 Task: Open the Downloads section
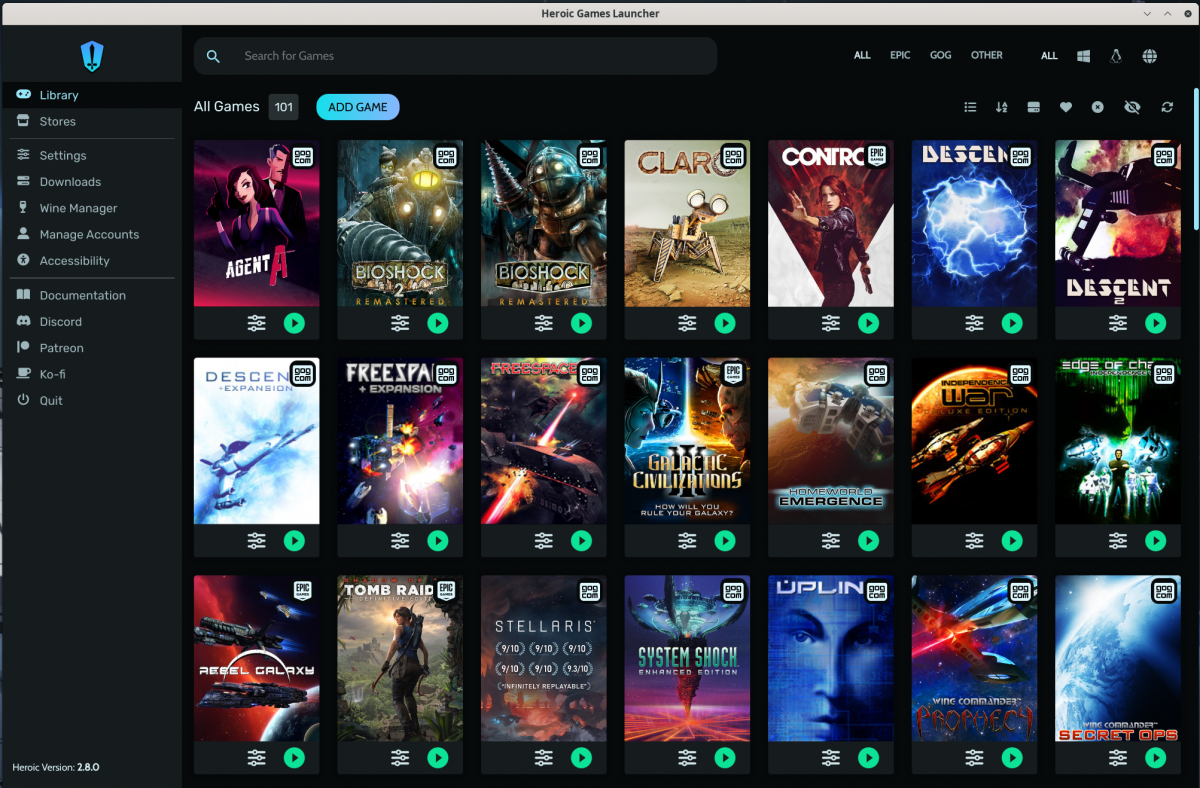coord(70,181)
